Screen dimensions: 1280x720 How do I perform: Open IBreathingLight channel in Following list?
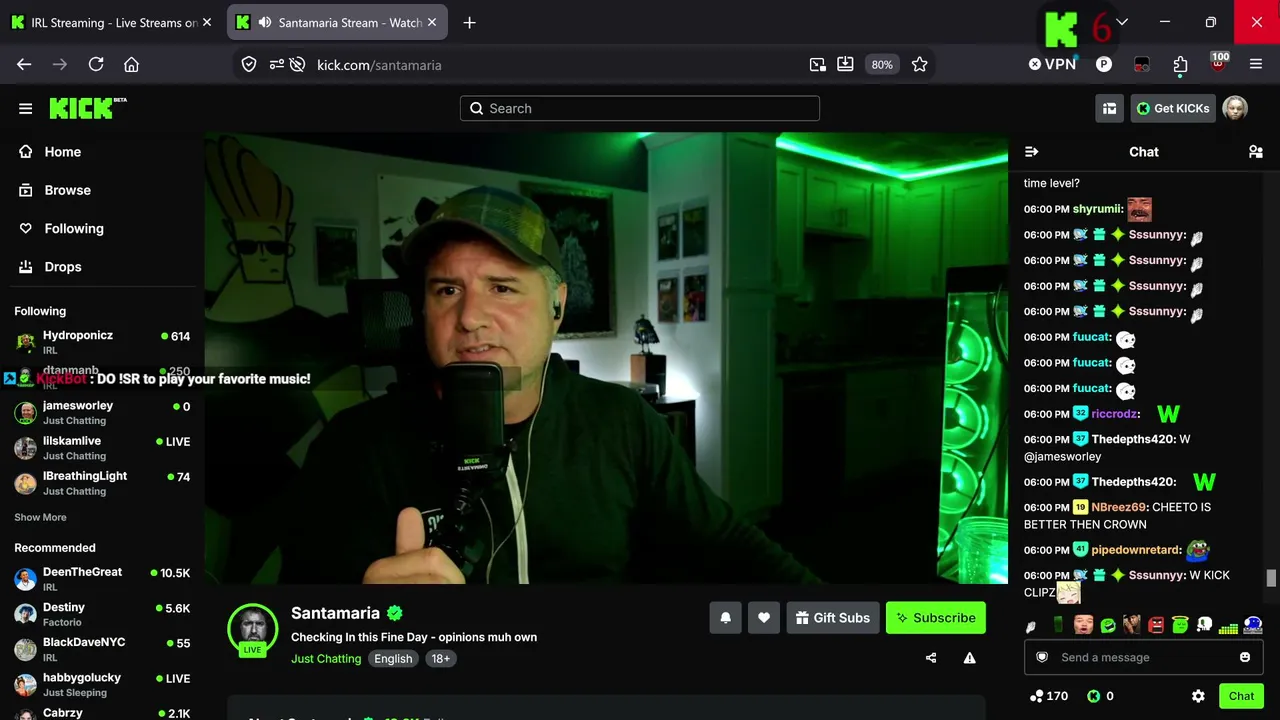102,483
